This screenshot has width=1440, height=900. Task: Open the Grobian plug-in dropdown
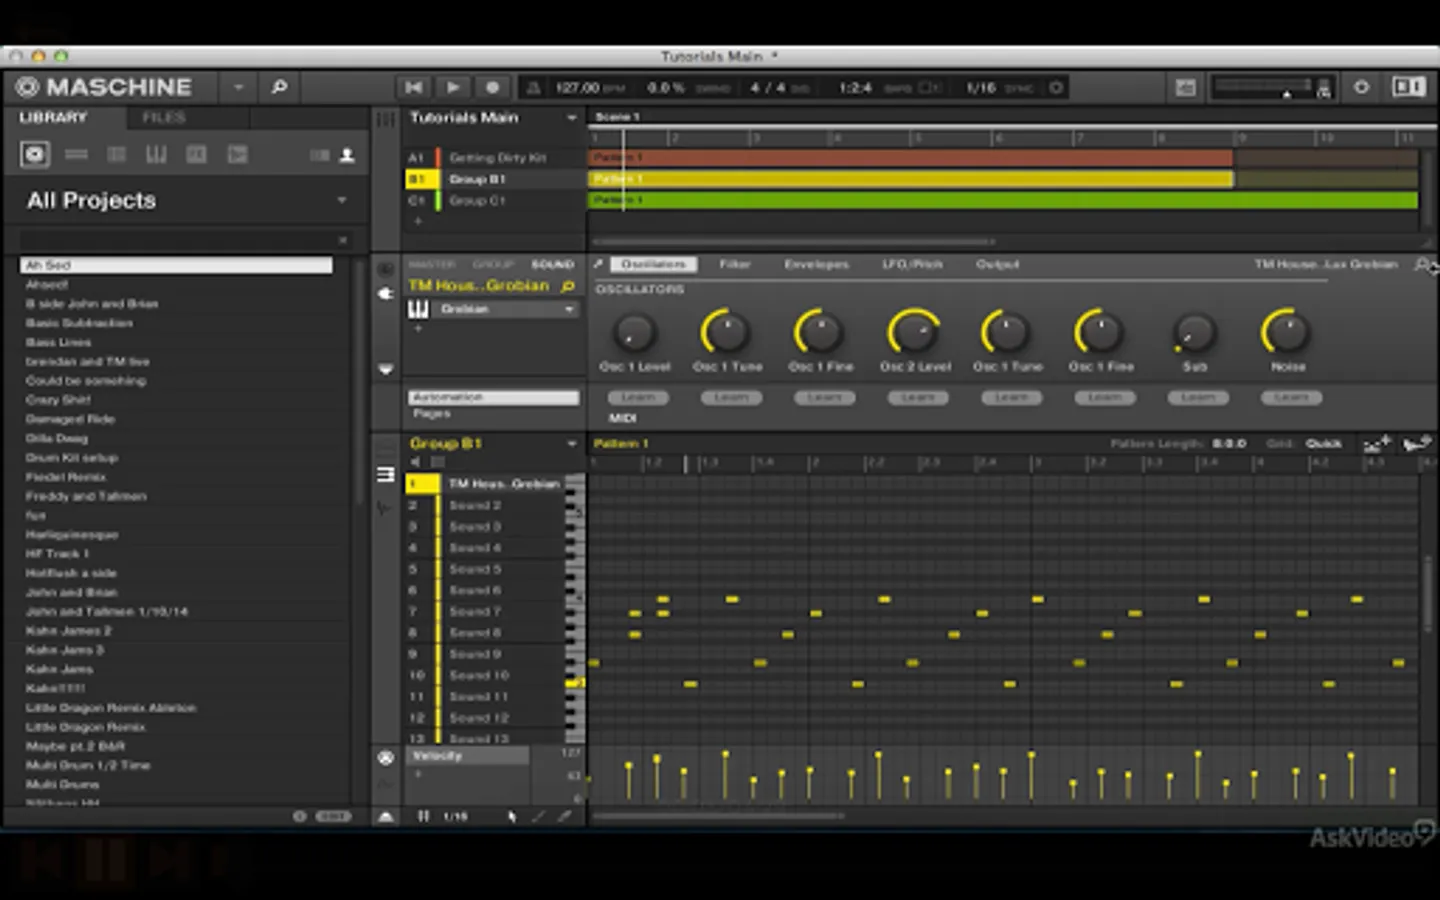(569, 309)
